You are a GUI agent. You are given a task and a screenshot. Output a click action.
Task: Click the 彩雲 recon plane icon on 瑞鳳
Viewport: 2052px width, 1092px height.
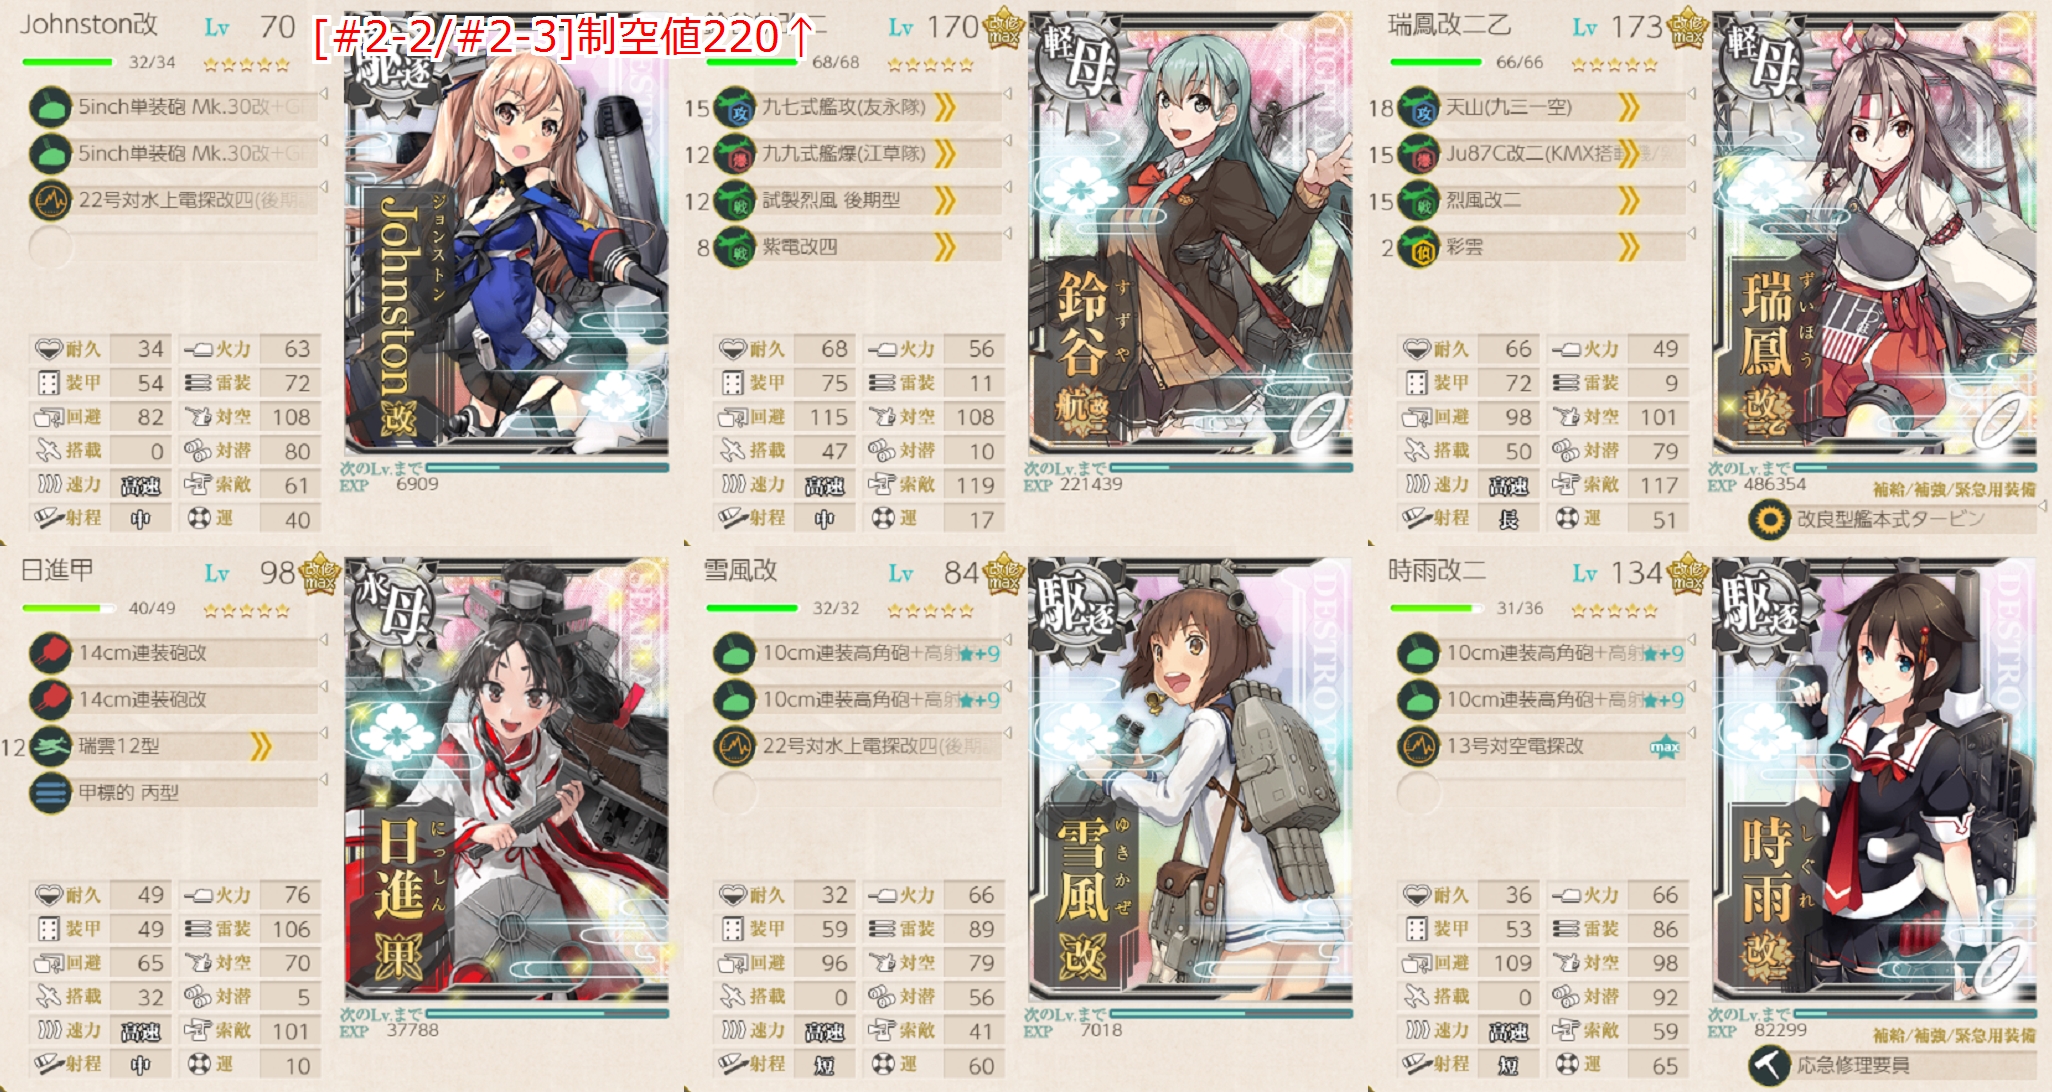1418,247
